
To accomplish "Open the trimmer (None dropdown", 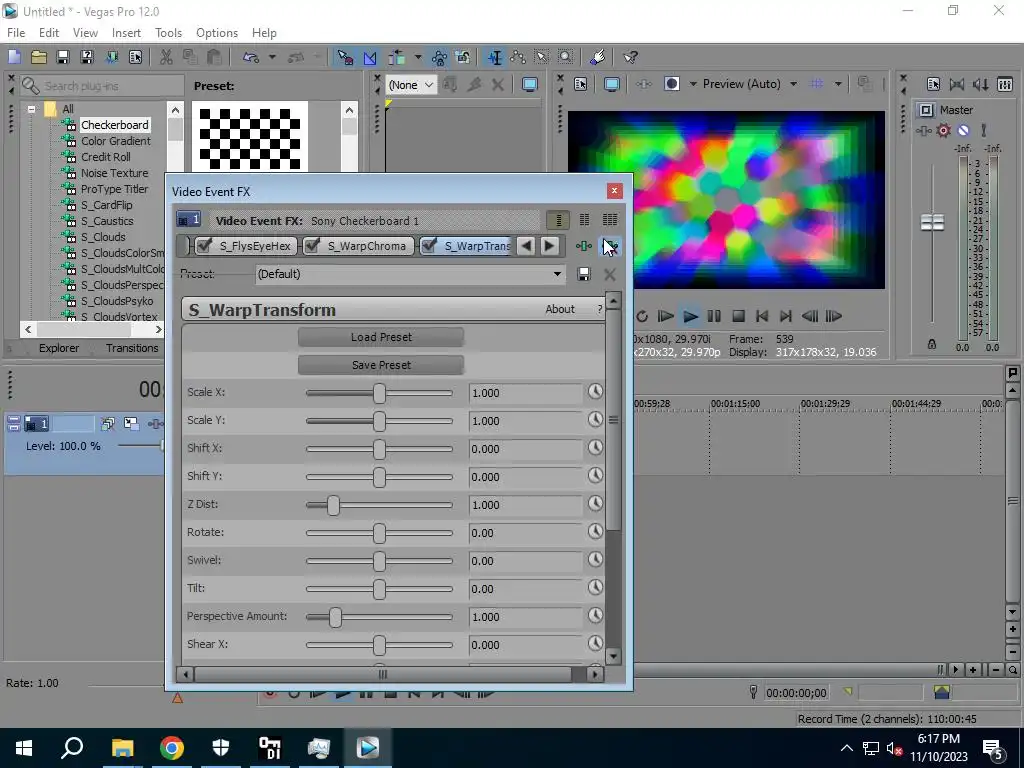I will point(411,85).
